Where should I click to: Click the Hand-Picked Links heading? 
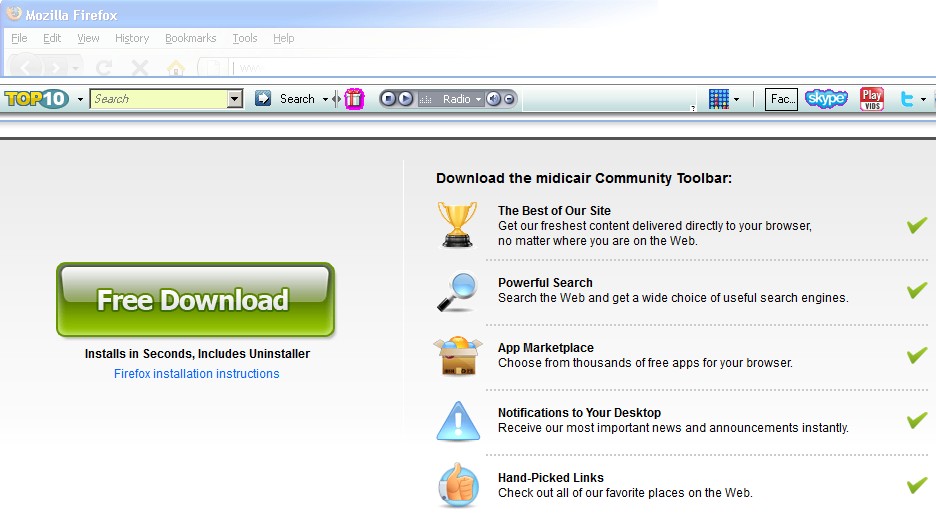pos(550,478)
